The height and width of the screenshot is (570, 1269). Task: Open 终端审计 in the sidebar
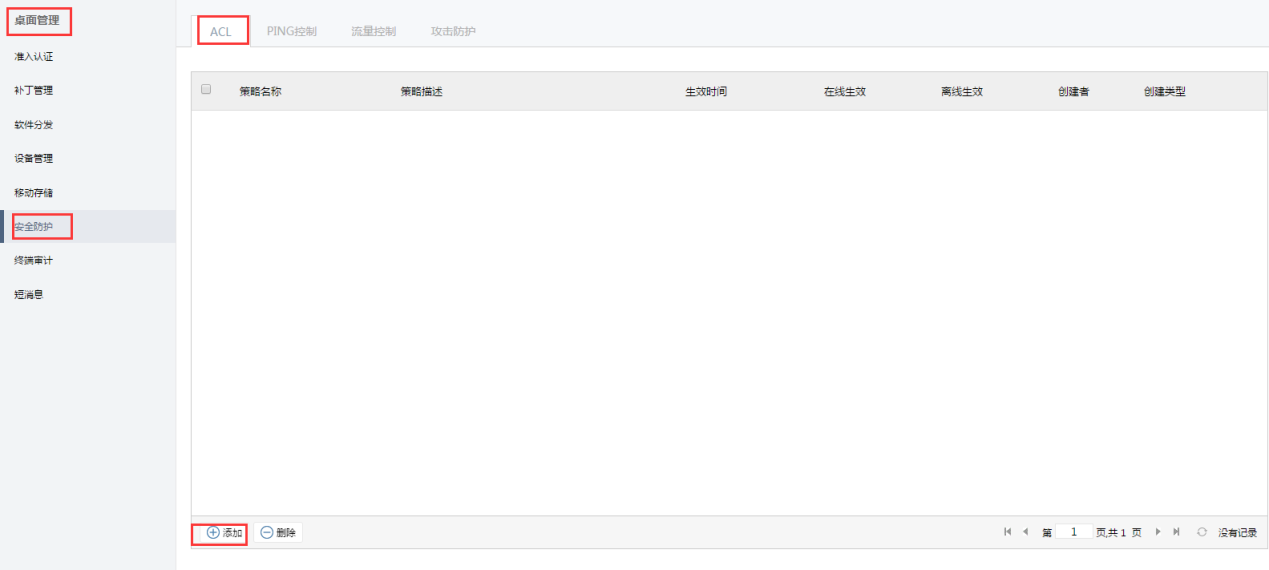click(34, 261)
